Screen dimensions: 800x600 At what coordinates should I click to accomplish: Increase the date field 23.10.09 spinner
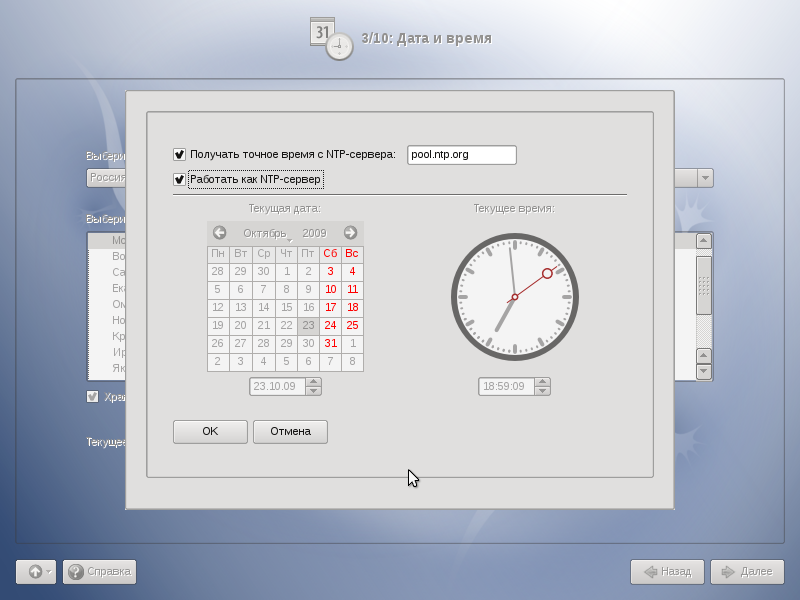pos(314,382)
